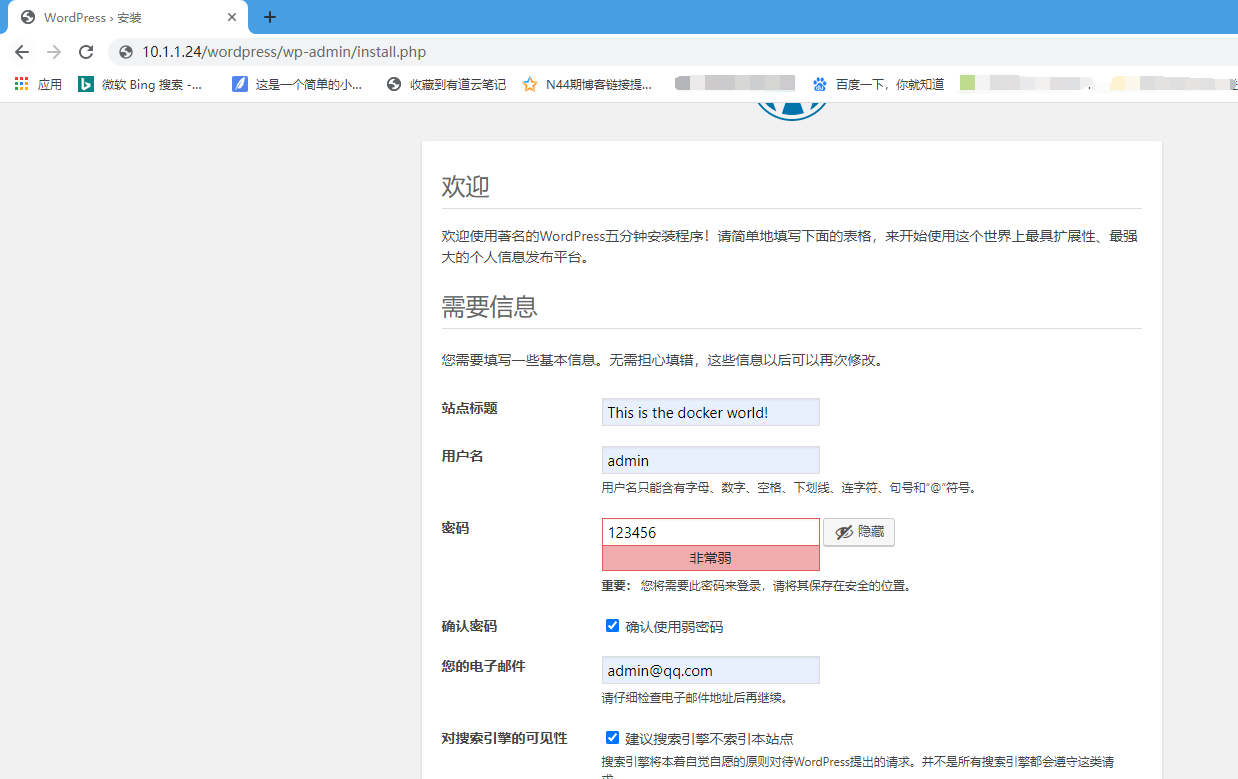Reload the current page
This screenshot has width=1238, height=779.
pos(86,52)
